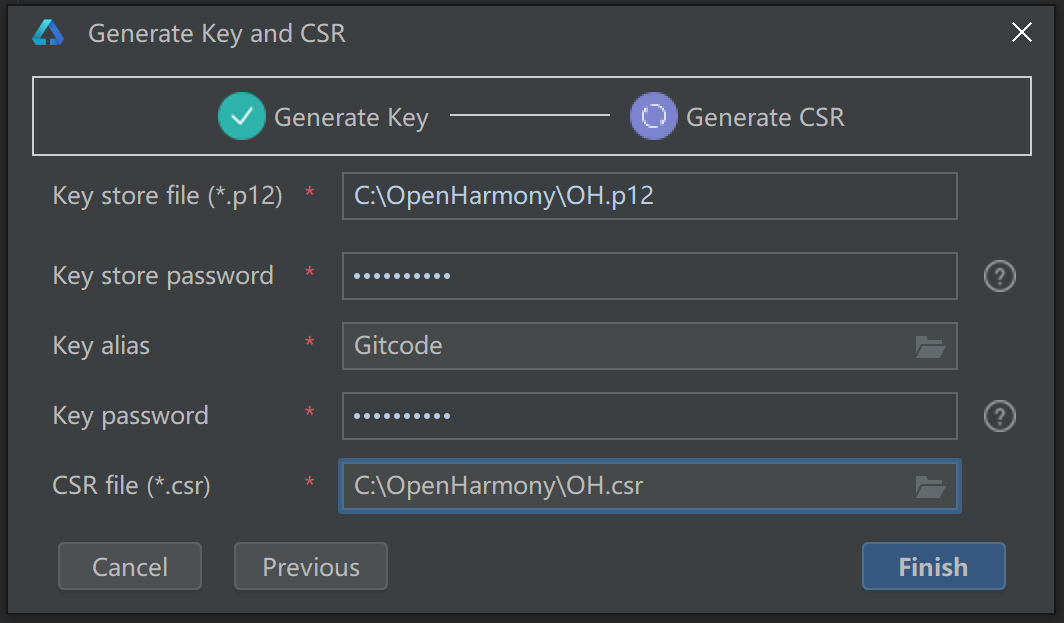The image size is (1064, 623).
Task: Click the DevEco Studio logo icon
Action: pos(48,33)
